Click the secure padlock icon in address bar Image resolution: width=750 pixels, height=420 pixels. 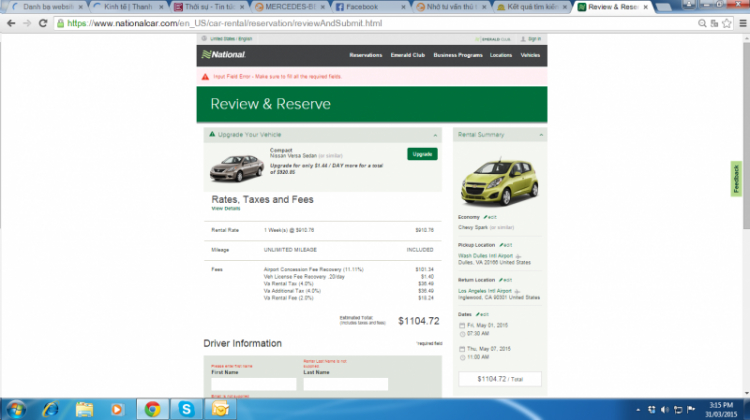tap(60, 23)
